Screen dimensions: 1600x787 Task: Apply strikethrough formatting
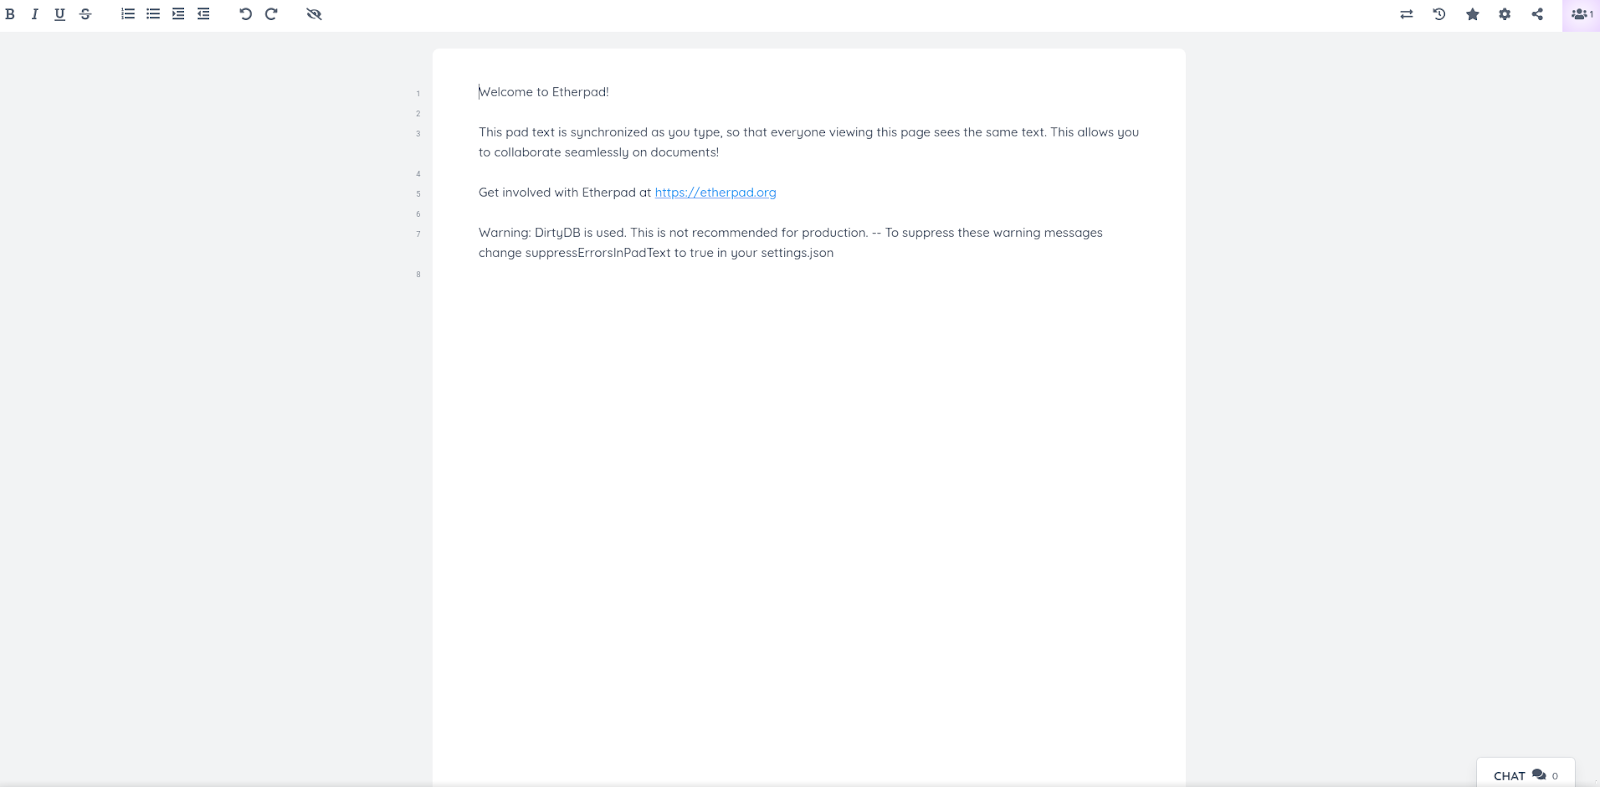(85, 14)
